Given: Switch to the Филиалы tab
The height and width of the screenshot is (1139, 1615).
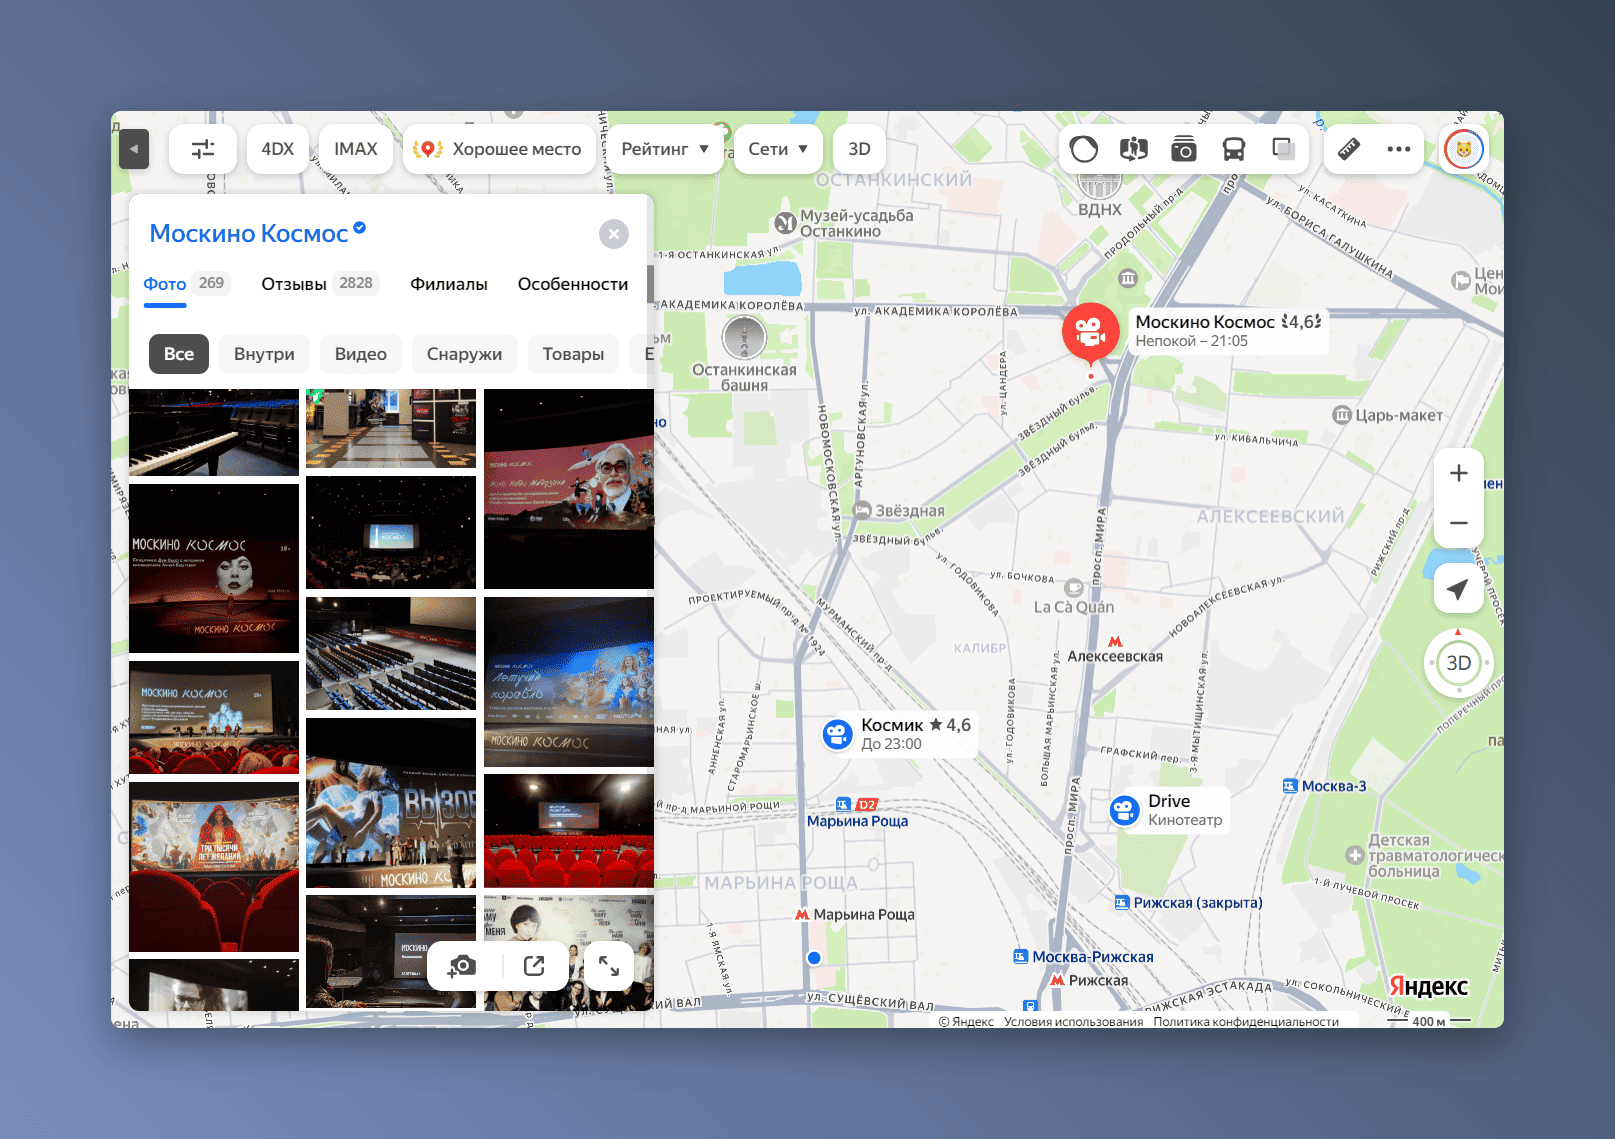Looking at the screenshot, I should [x=449, y=284].
